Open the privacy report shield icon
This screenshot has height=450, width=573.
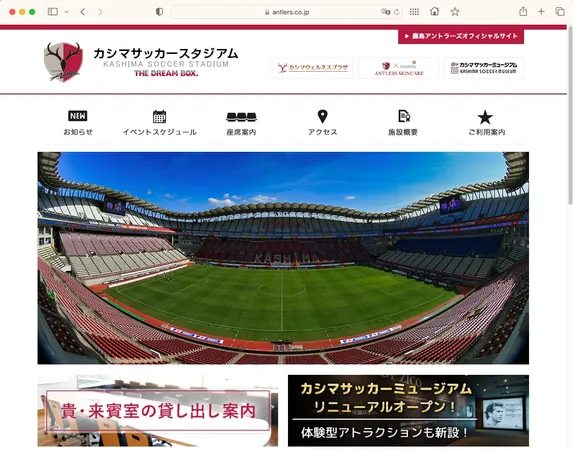point(159,12)
